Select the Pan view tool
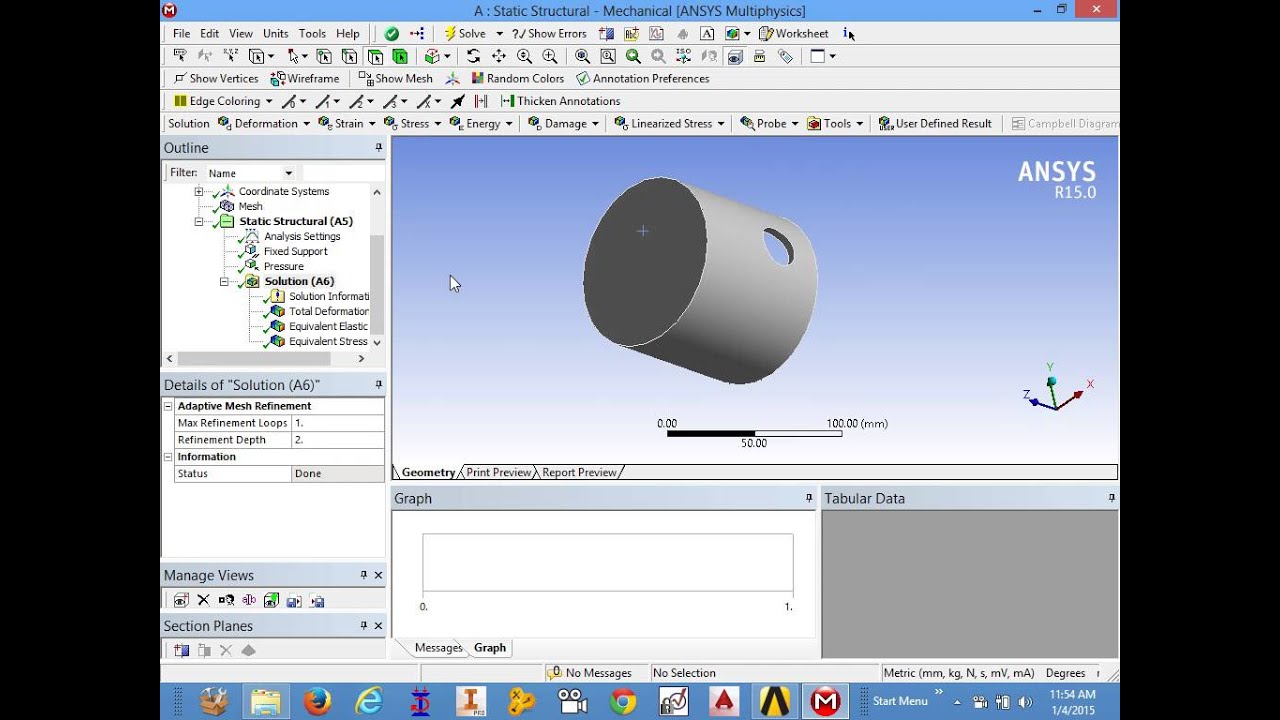This screenshot has width=1280, height=720. 499,56
